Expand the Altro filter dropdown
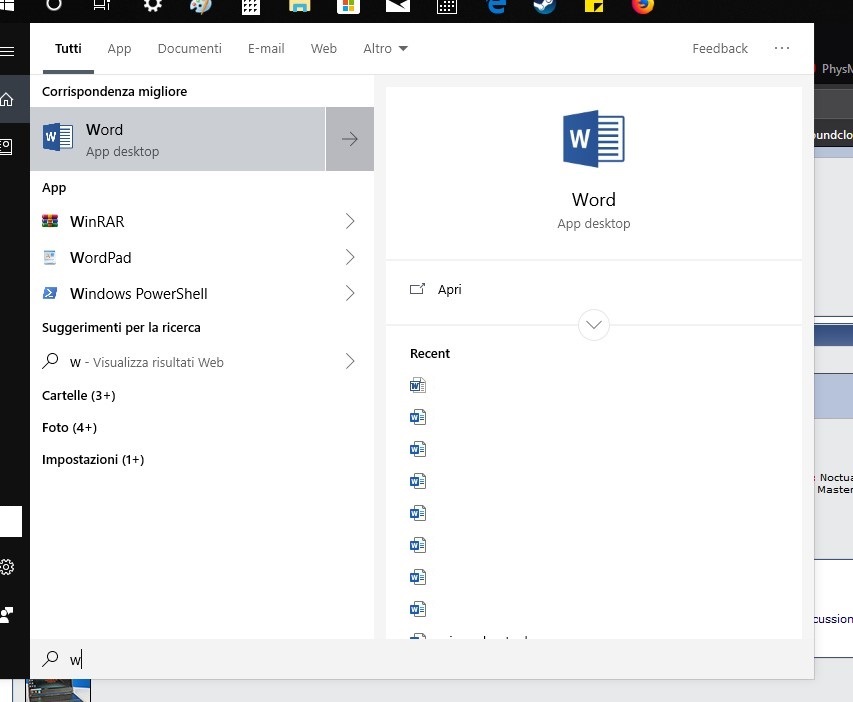 385,48
